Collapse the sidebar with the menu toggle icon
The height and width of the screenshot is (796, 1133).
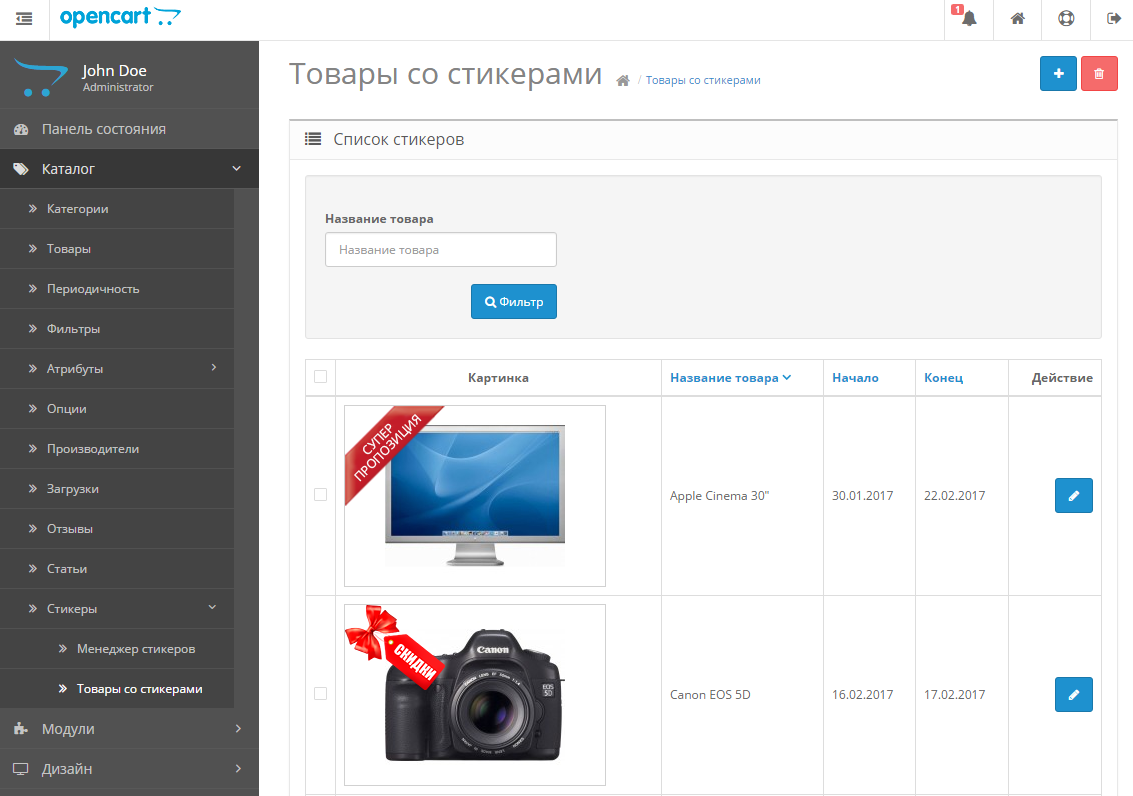click(x=24, y=19)
